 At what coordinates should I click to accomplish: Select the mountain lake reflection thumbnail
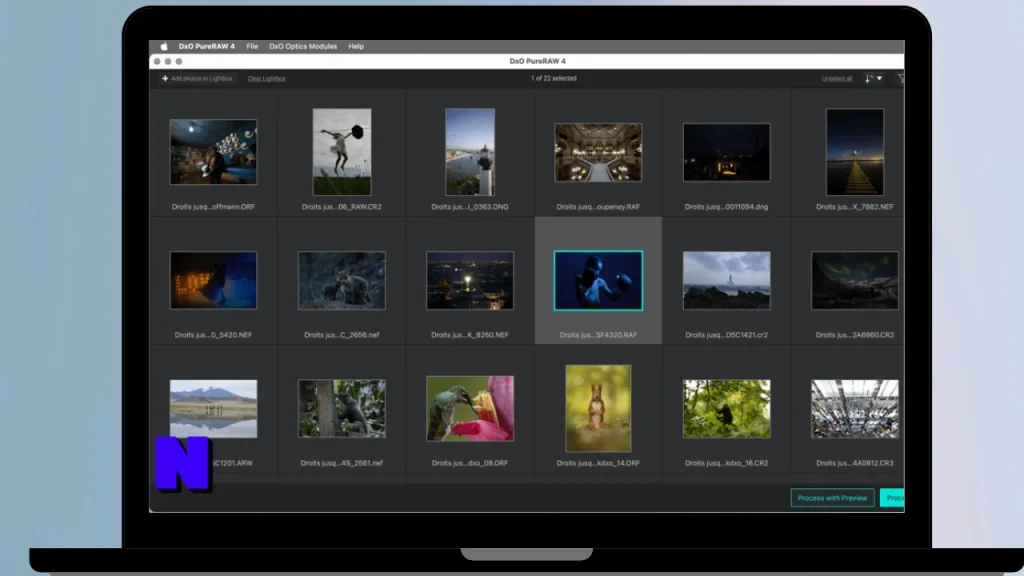pyautogui.click(x=214, y=408)
